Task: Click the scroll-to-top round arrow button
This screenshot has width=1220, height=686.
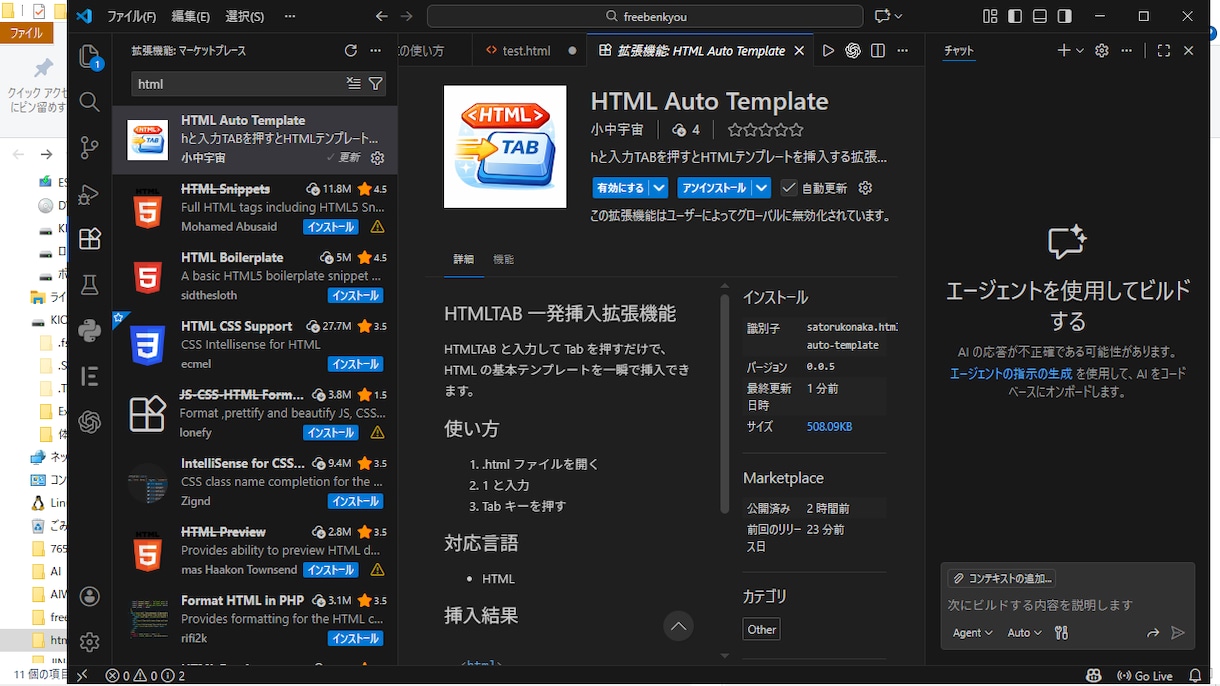Action: pyautogui.click(x=678, y=626)
